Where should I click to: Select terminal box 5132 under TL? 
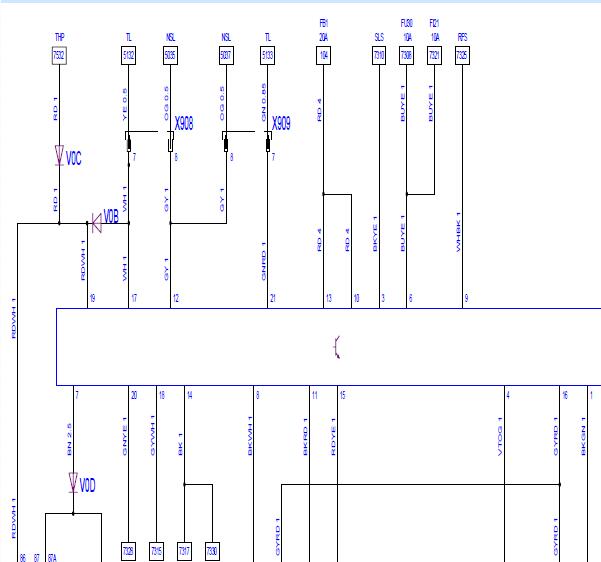click(x=128, y=56)
